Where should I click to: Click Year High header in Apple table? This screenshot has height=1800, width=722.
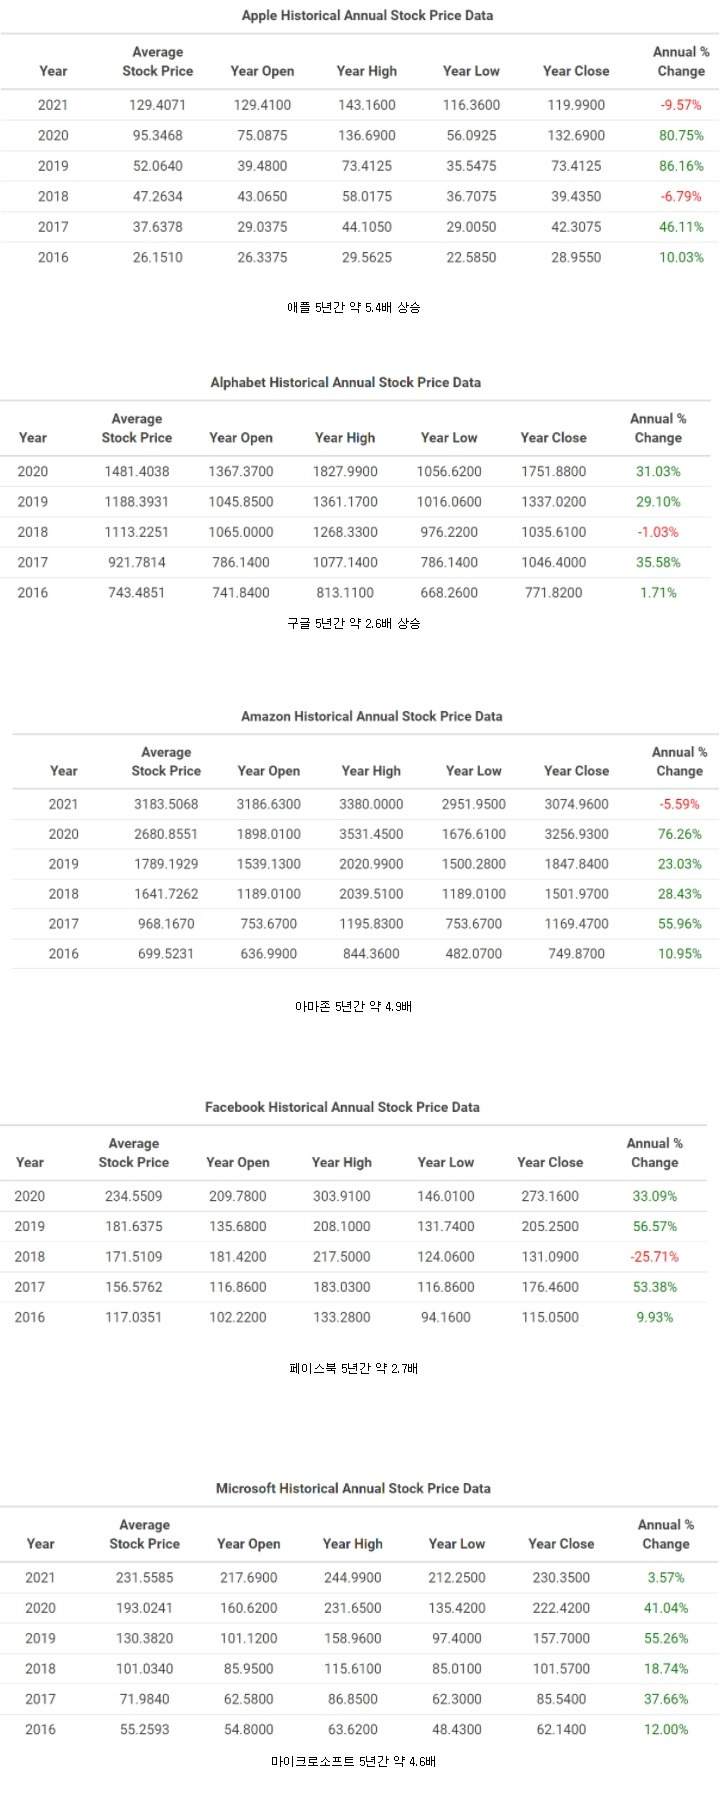click(x=366, y=71)
